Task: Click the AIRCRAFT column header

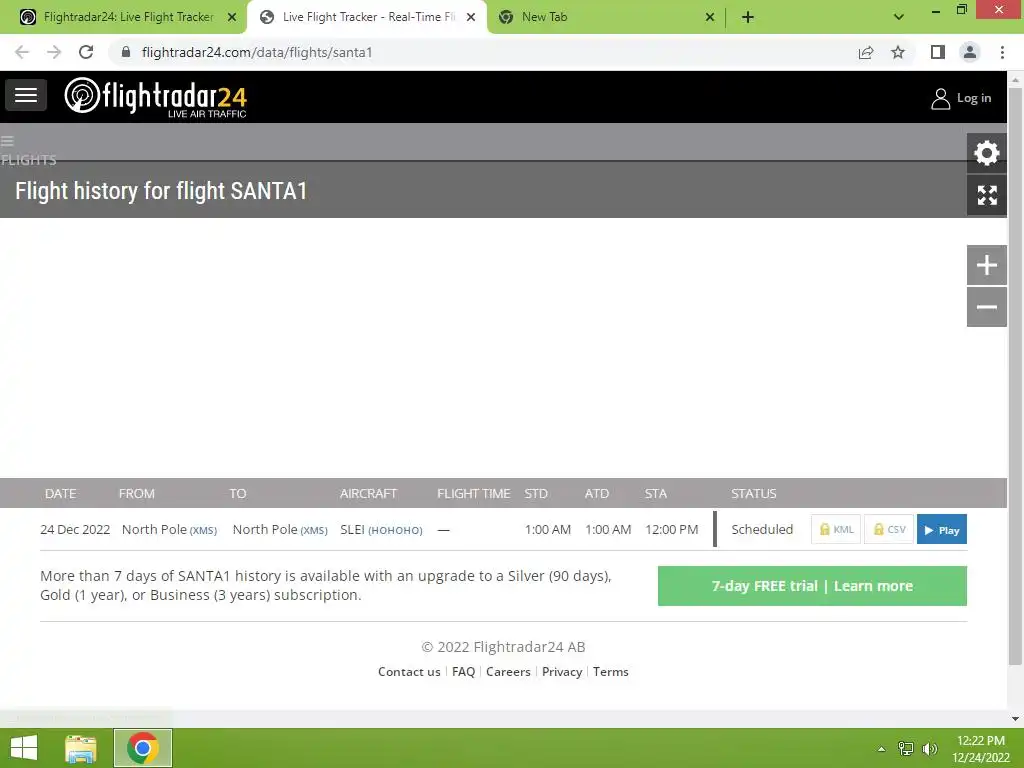Action: click(x=368, y=494)
